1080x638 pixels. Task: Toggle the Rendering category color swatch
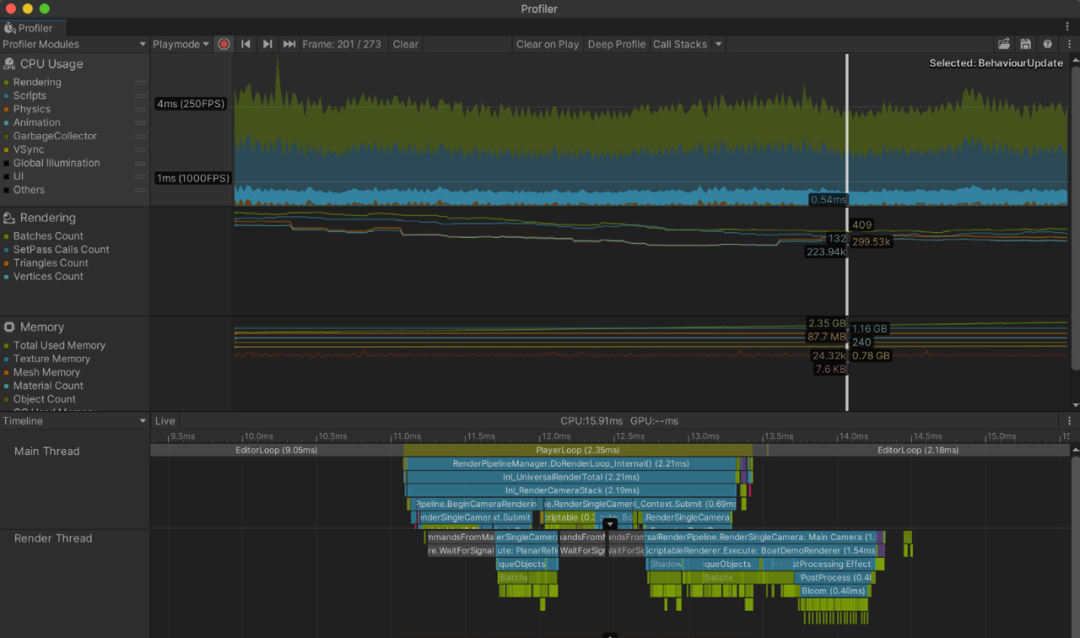[6, 82]
